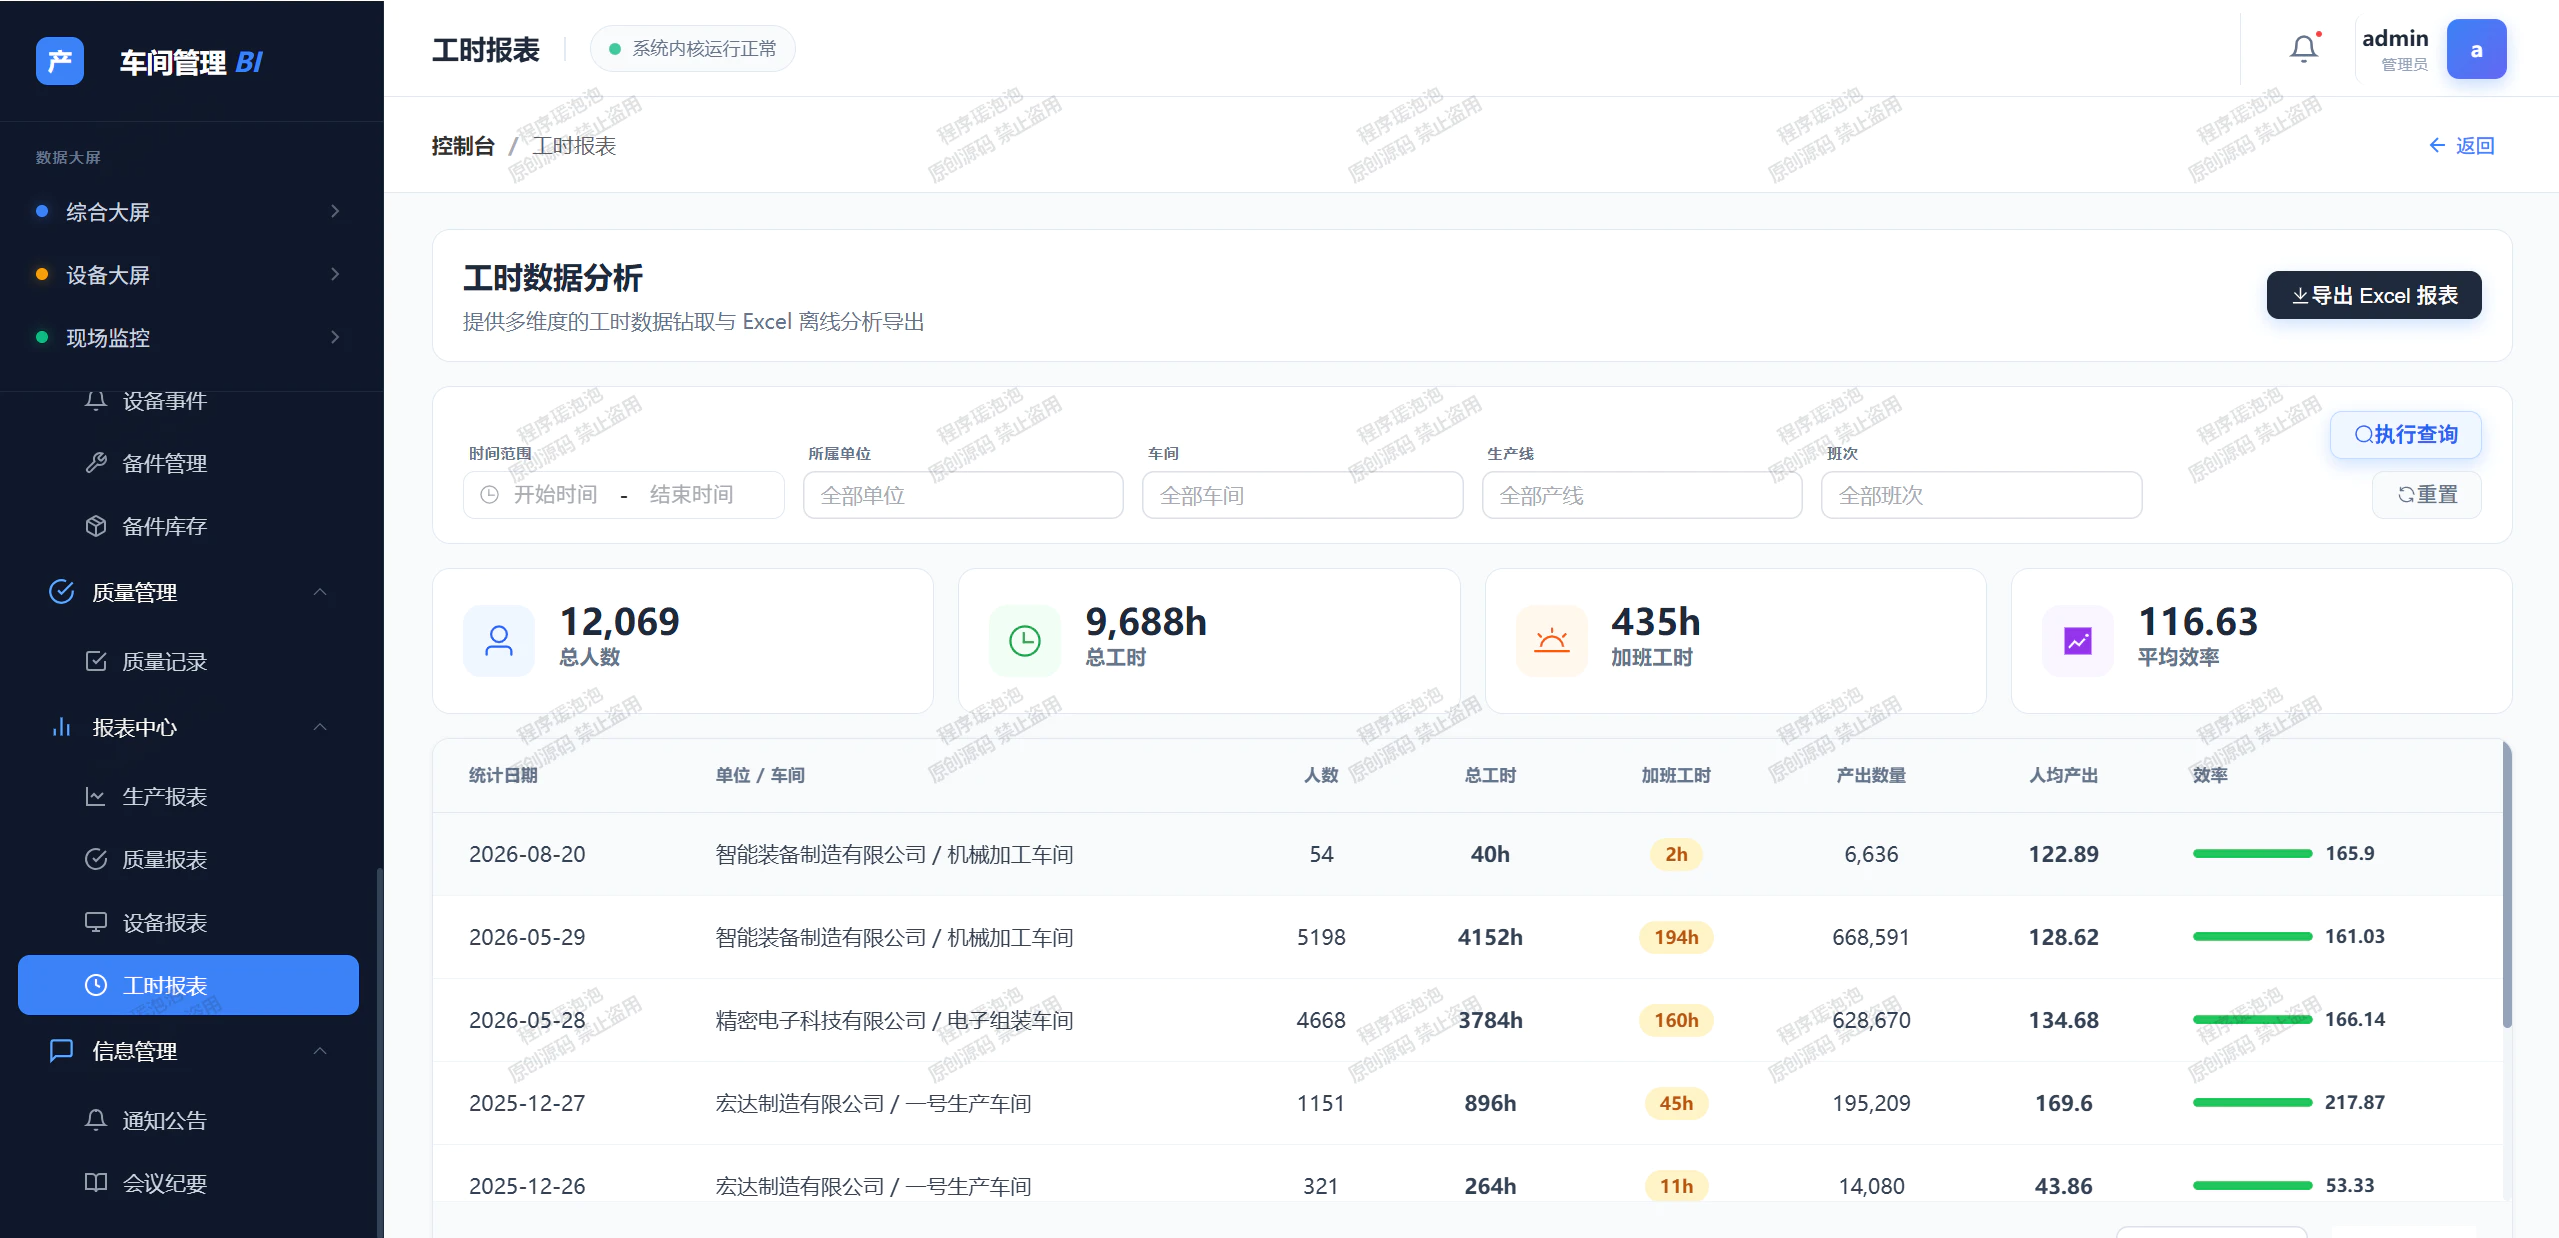The image size is (2559, 1238).
Task: Click the 设备事件 bell icon
Action: (x=96, y=401)
